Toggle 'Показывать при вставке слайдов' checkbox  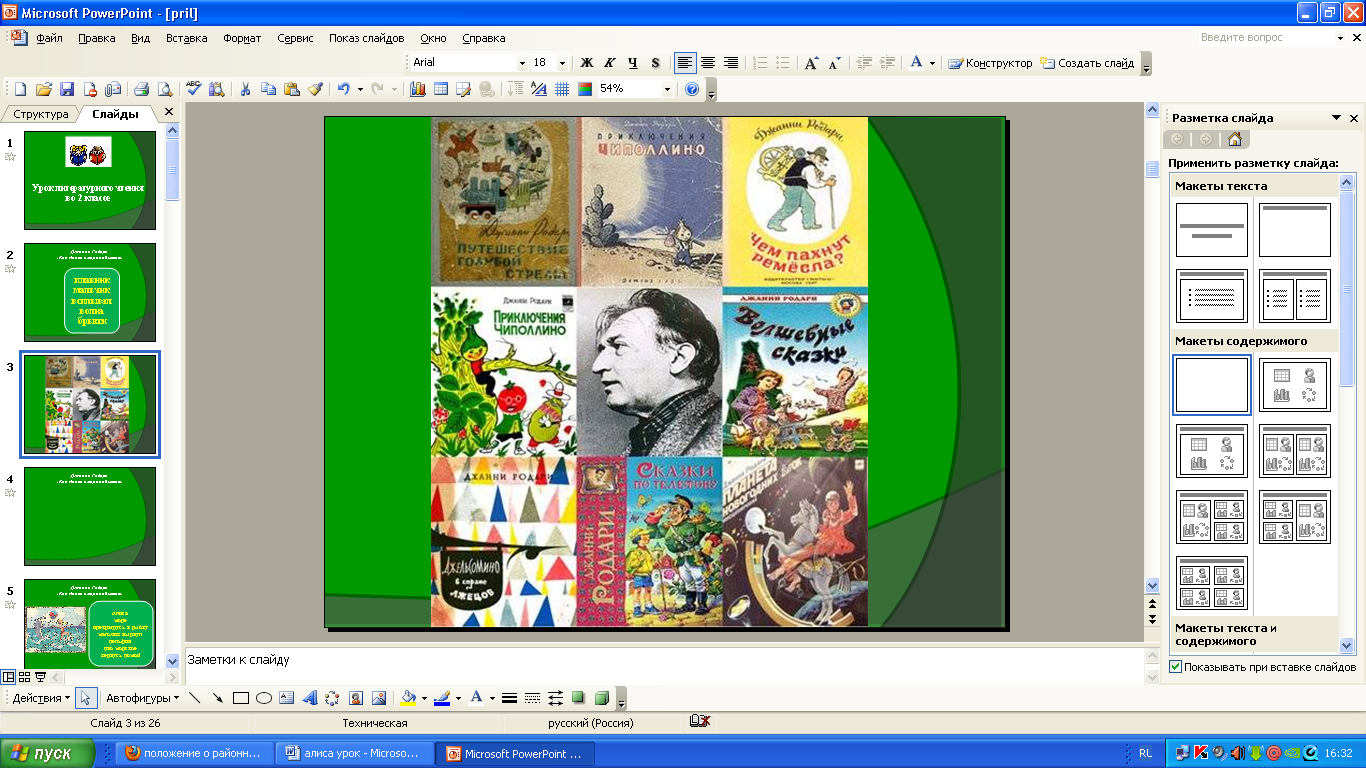(1175, 667)
